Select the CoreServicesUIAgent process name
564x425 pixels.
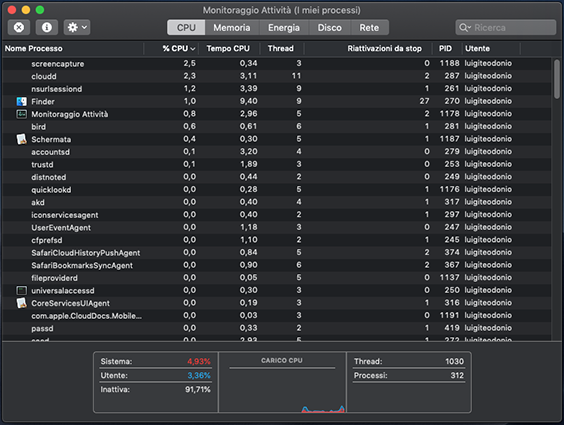(x=70, y=303)
